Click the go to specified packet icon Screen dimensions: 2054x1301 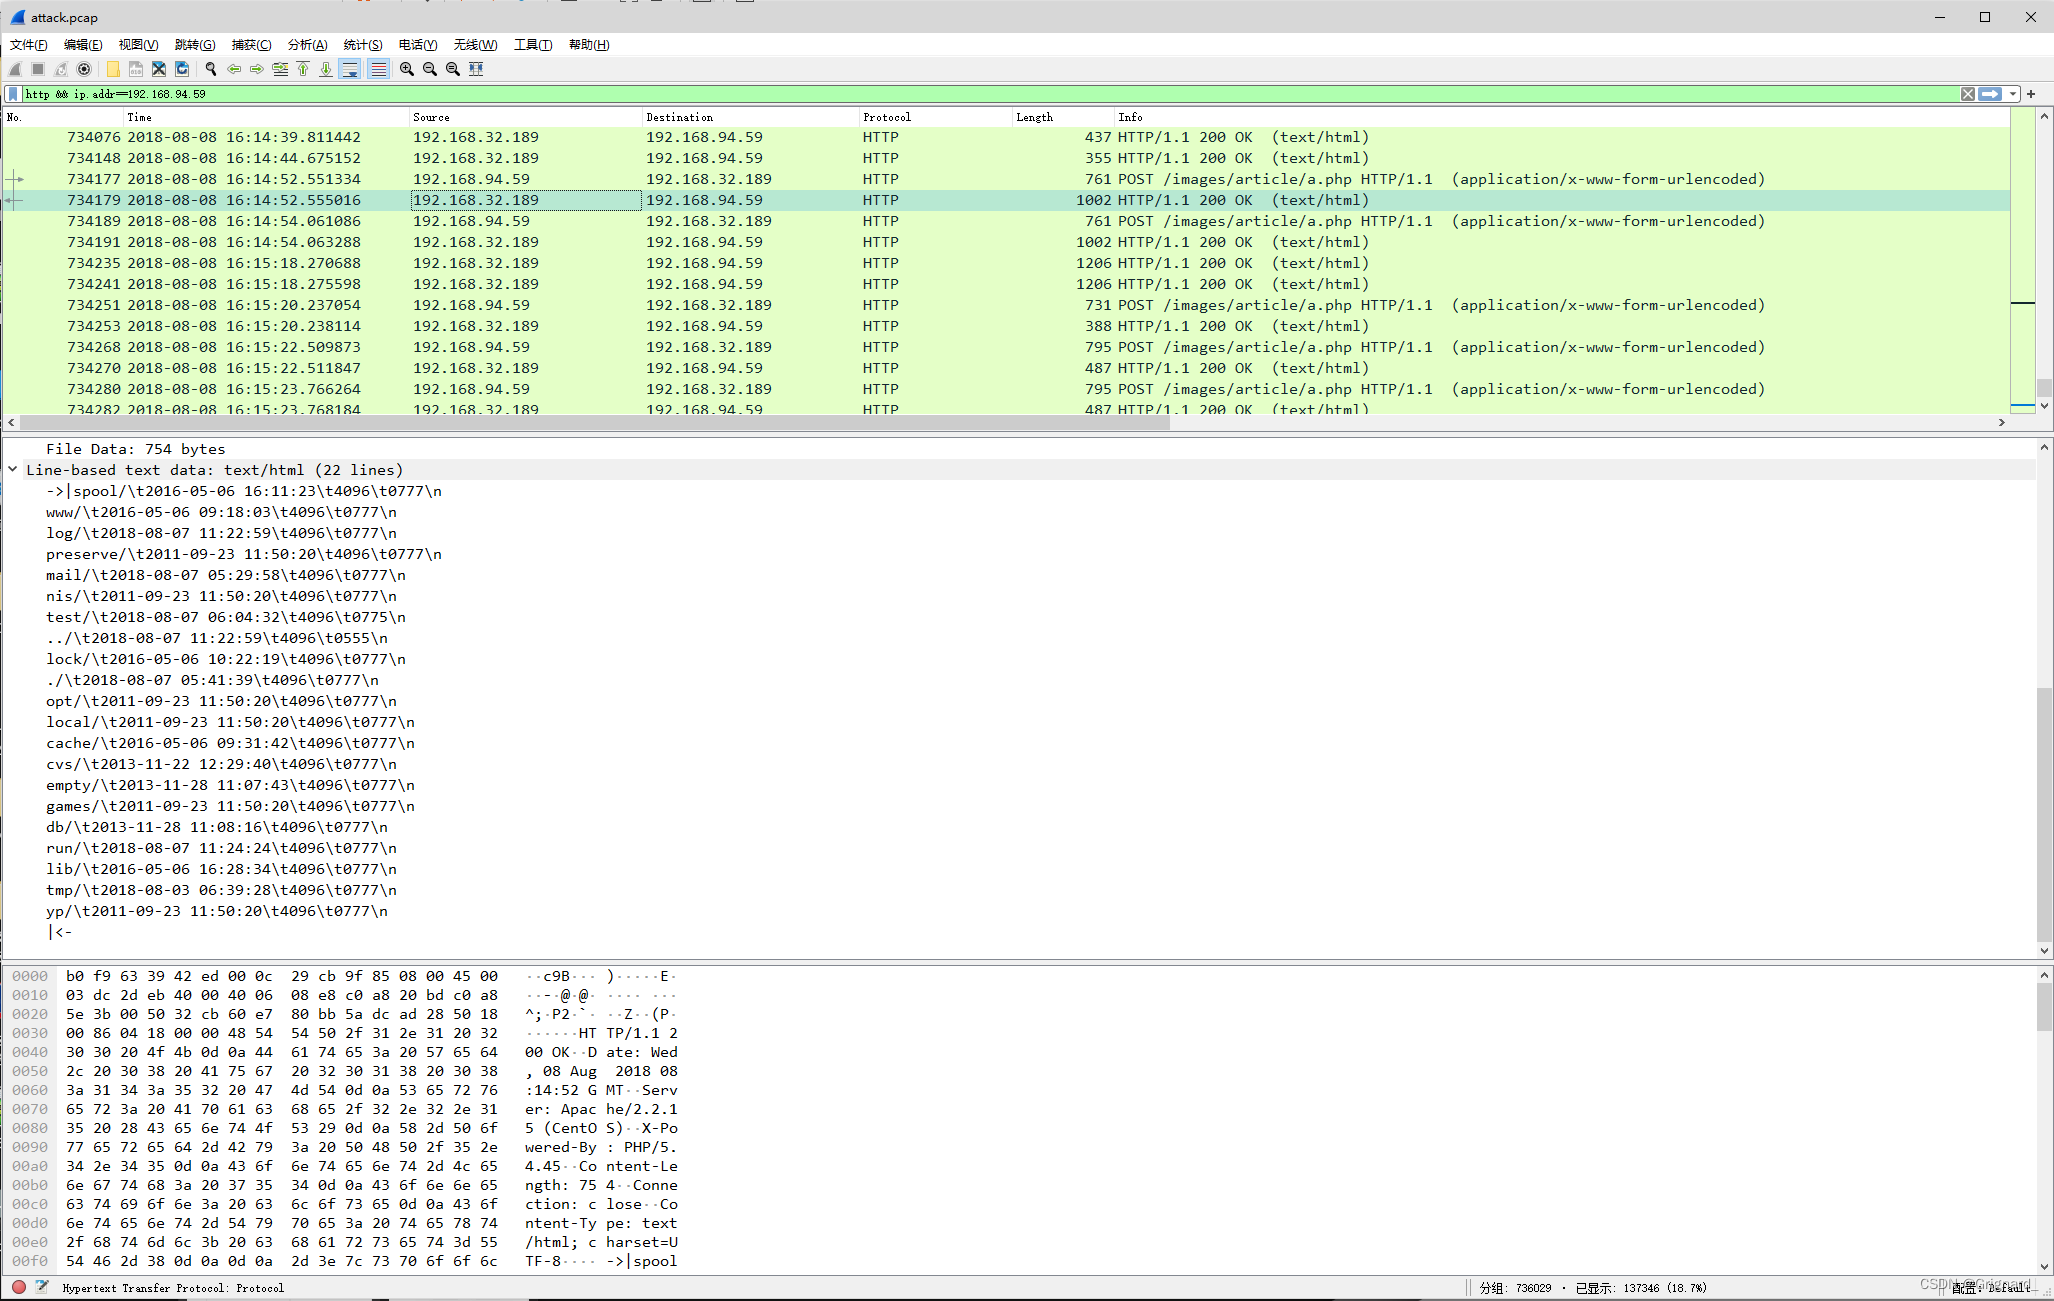click(280, 69)
